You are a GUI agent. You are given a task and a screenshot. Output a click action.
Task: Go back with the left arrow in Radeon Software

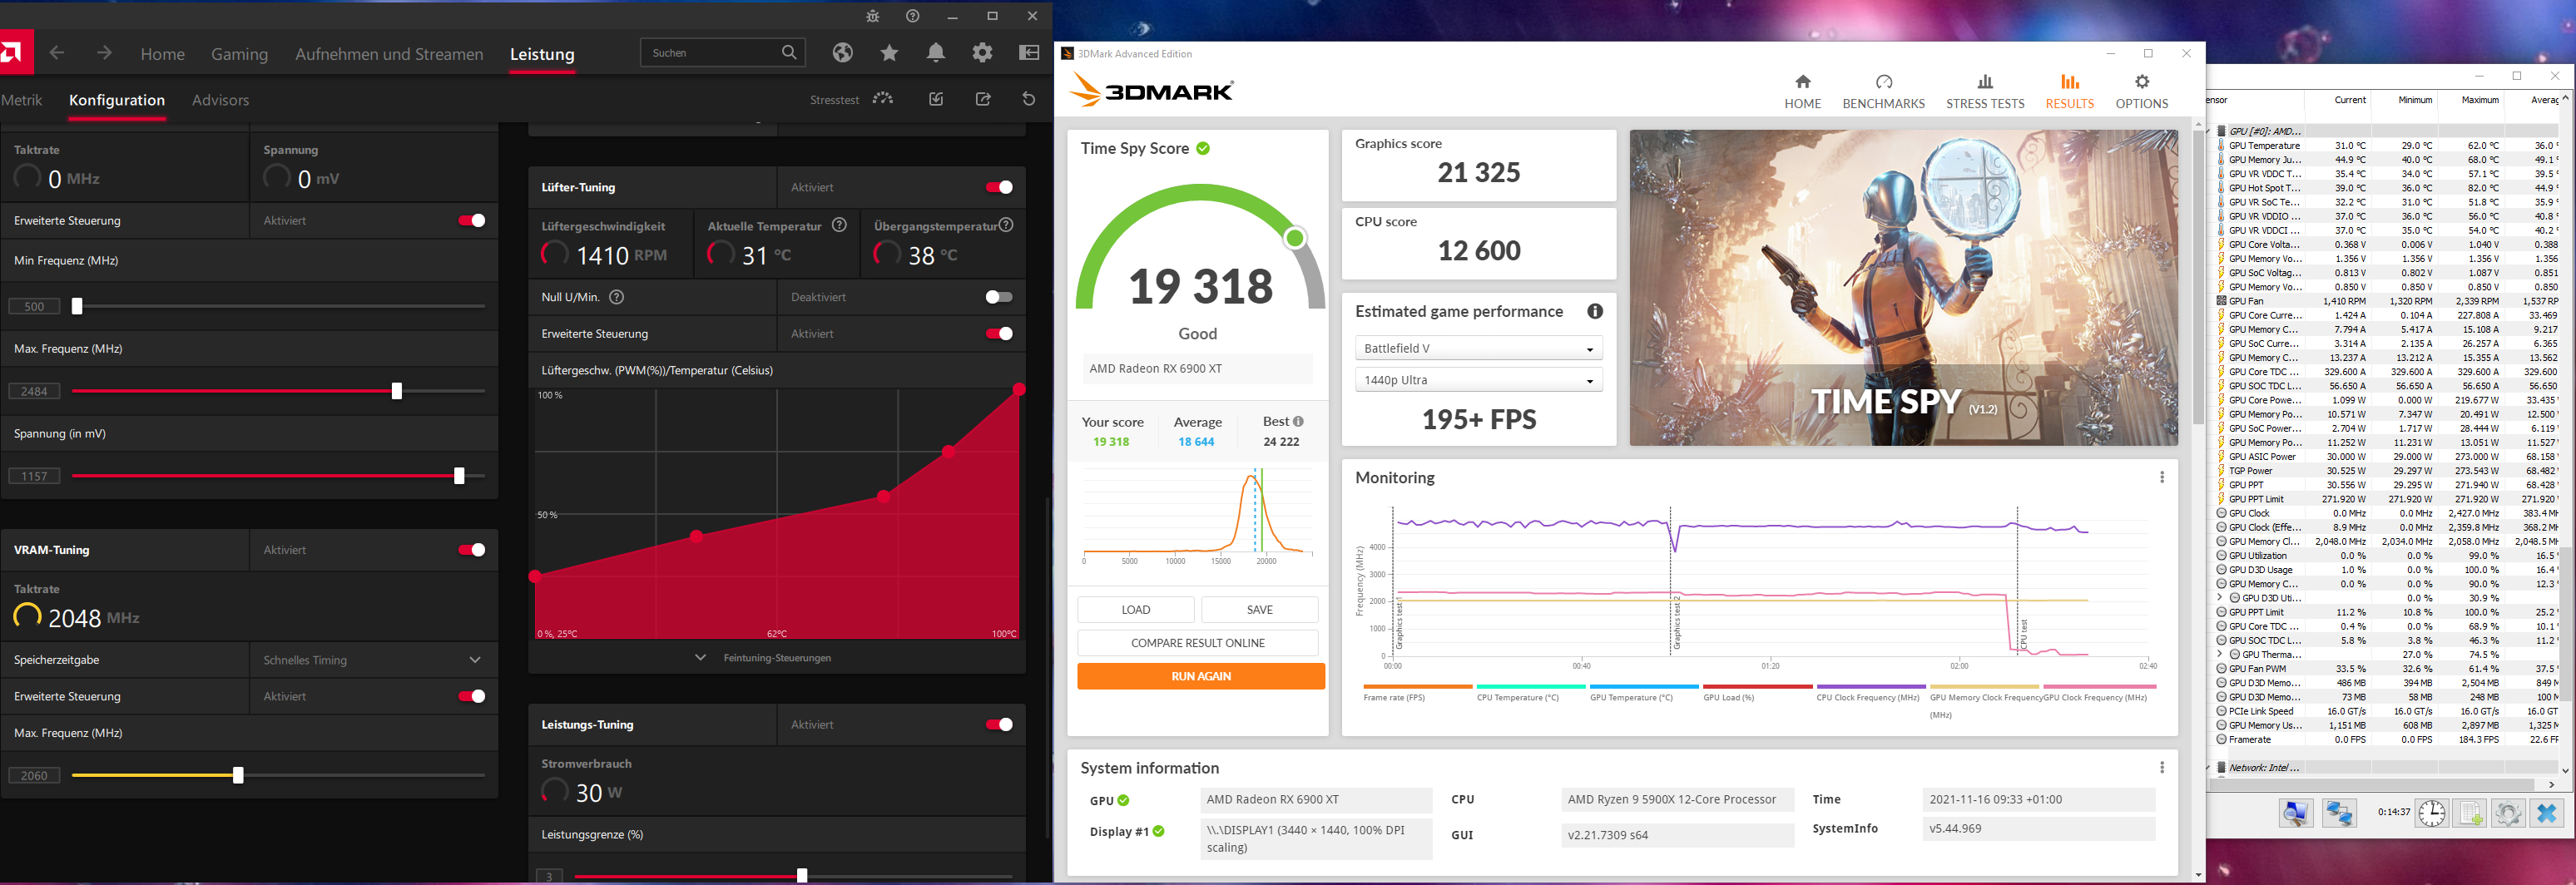pyautogui.click(x=57, y=53)
